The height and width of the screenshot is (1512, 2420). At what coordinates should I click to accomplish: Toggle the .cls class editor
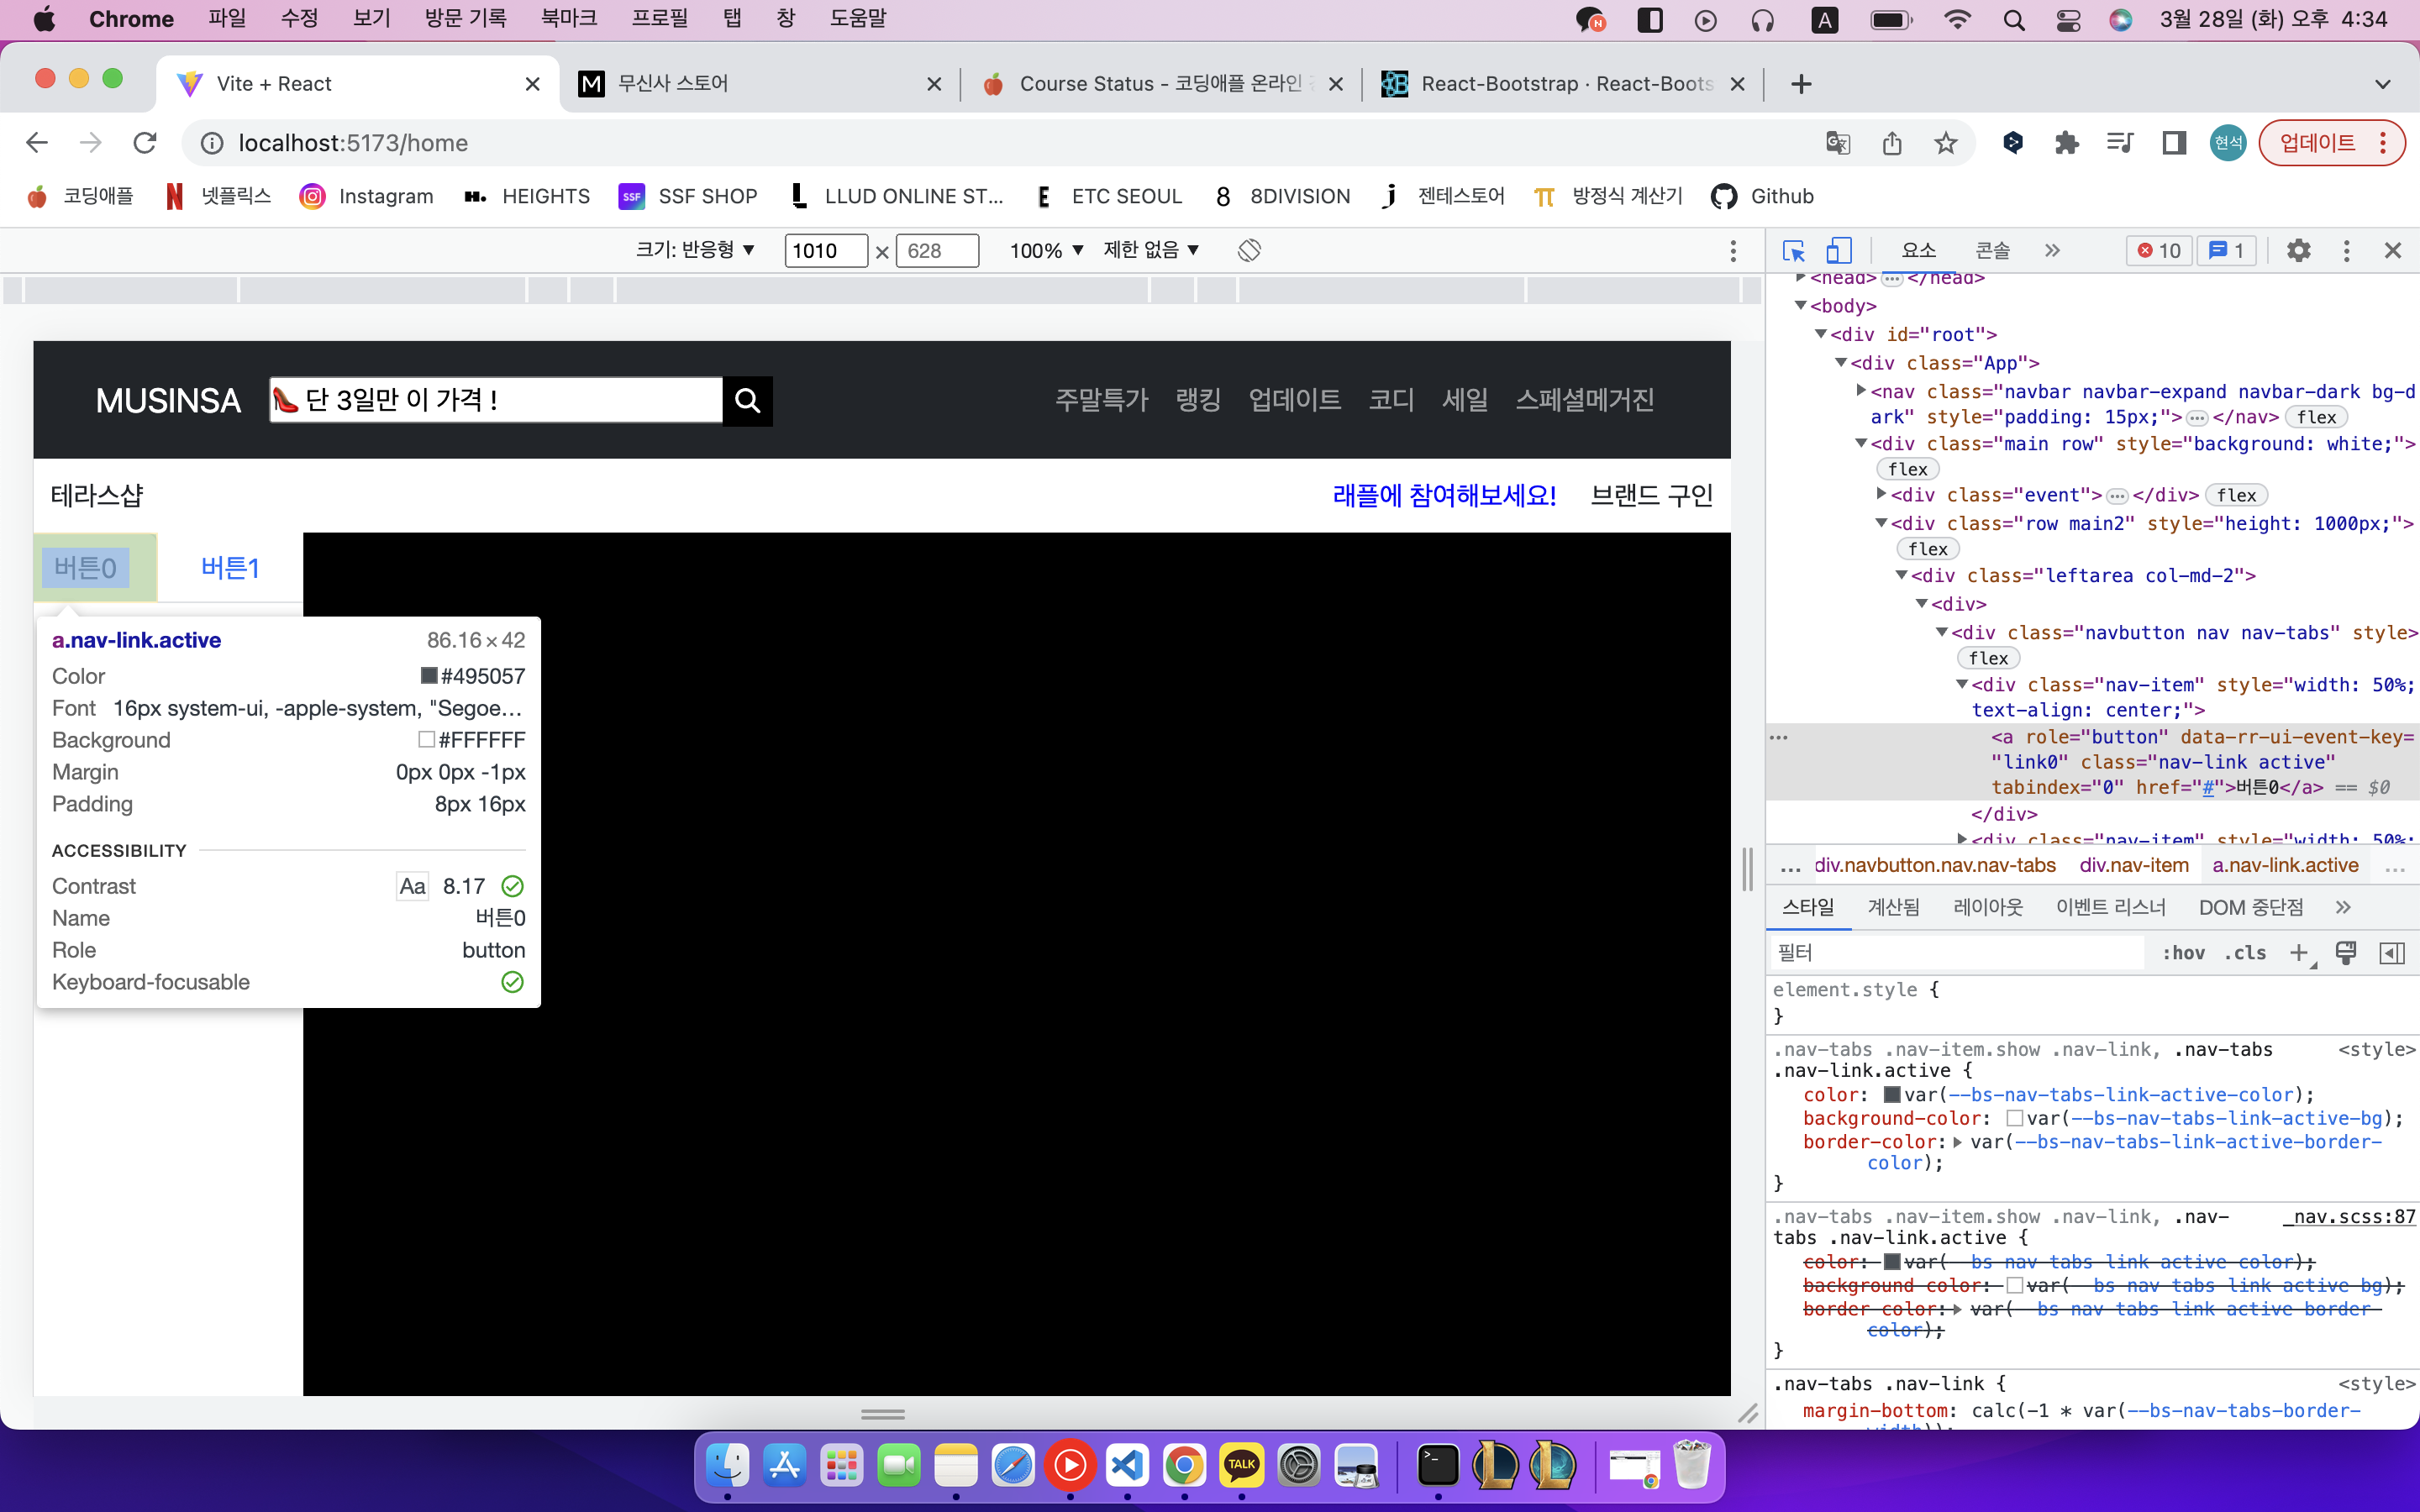[x=2245, y=953]
